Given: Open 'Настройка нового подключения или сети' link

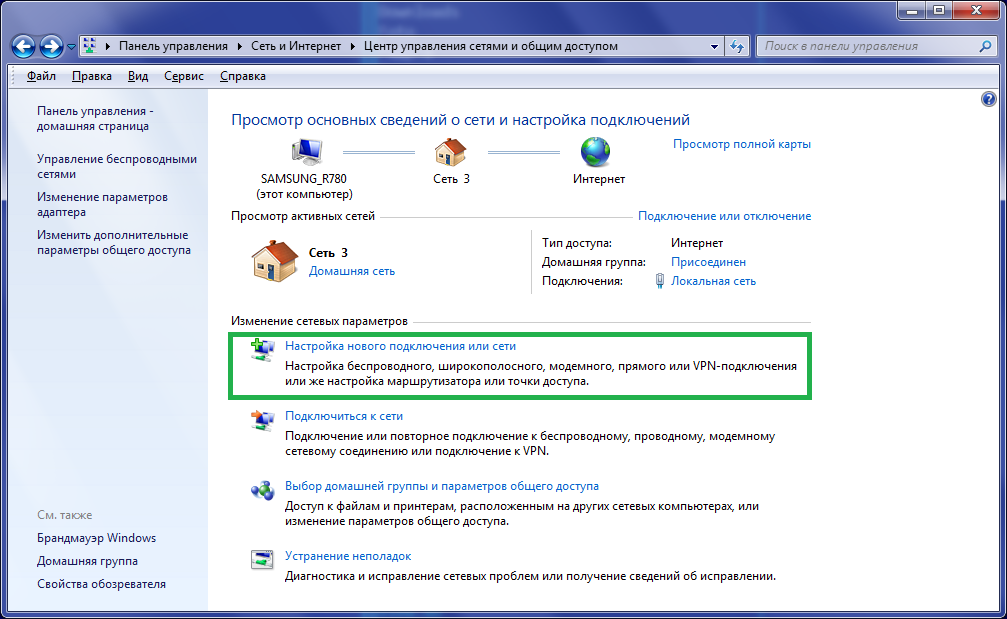Looking at the screenshot, I should point(401,345).
